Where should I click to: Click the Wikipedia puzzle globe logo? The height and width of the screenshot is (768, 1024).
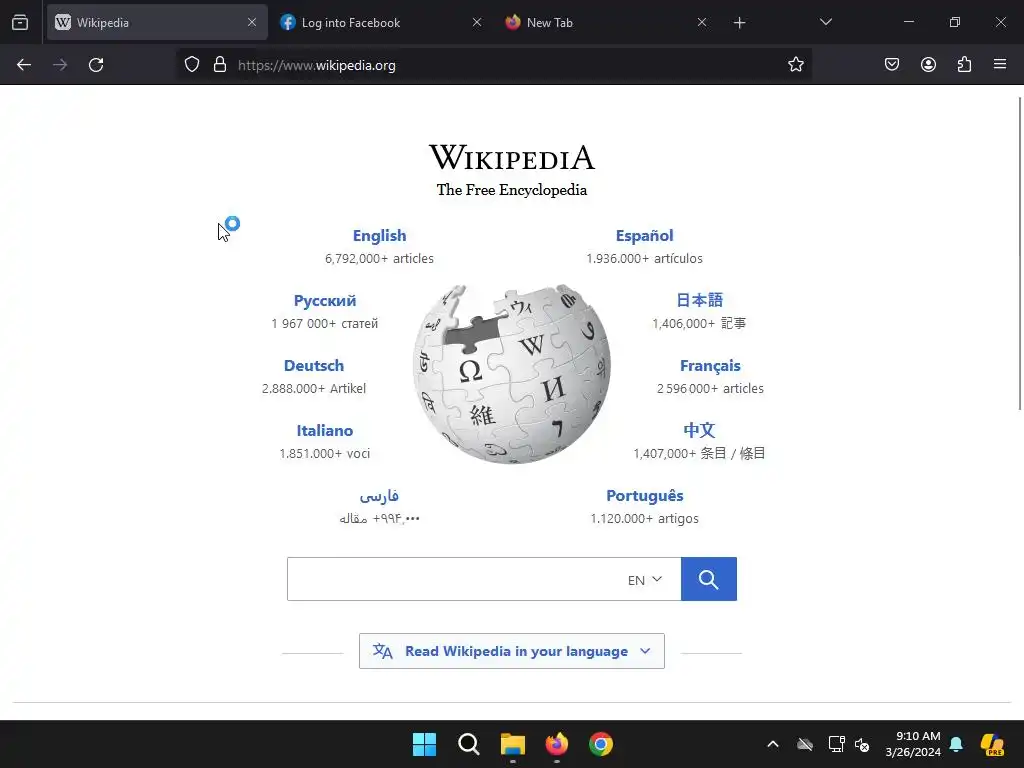click(x=512, y=374)
